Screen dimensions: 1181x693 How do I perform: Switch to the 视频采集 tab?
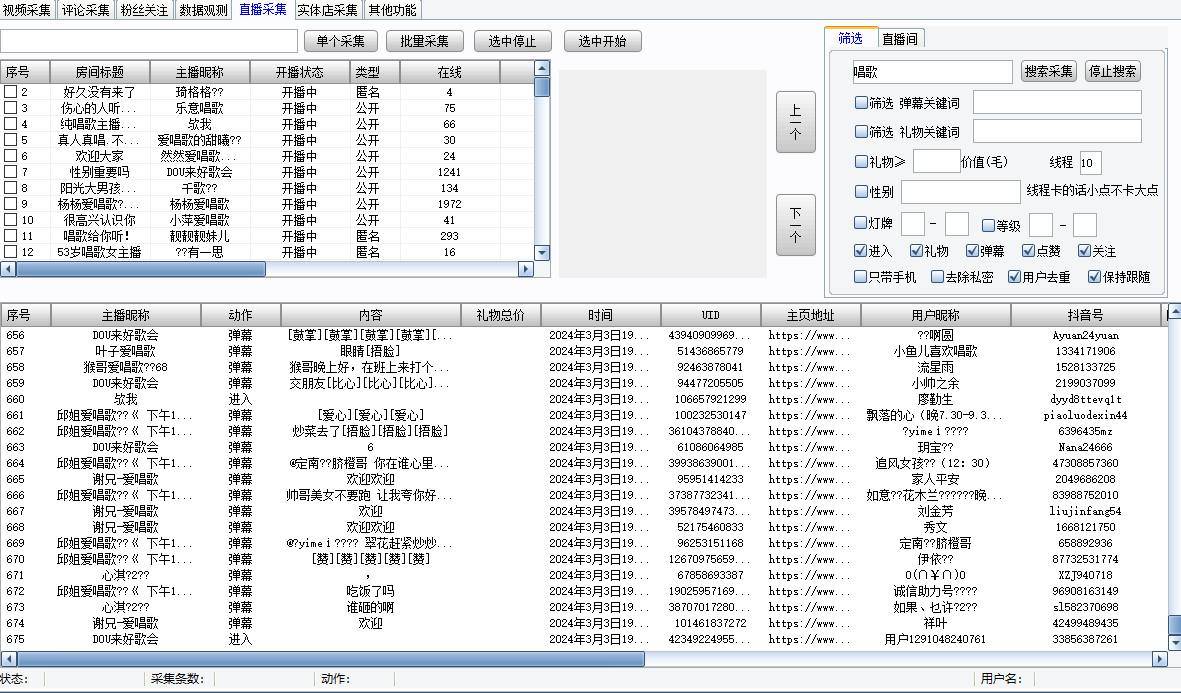point(26,11)
